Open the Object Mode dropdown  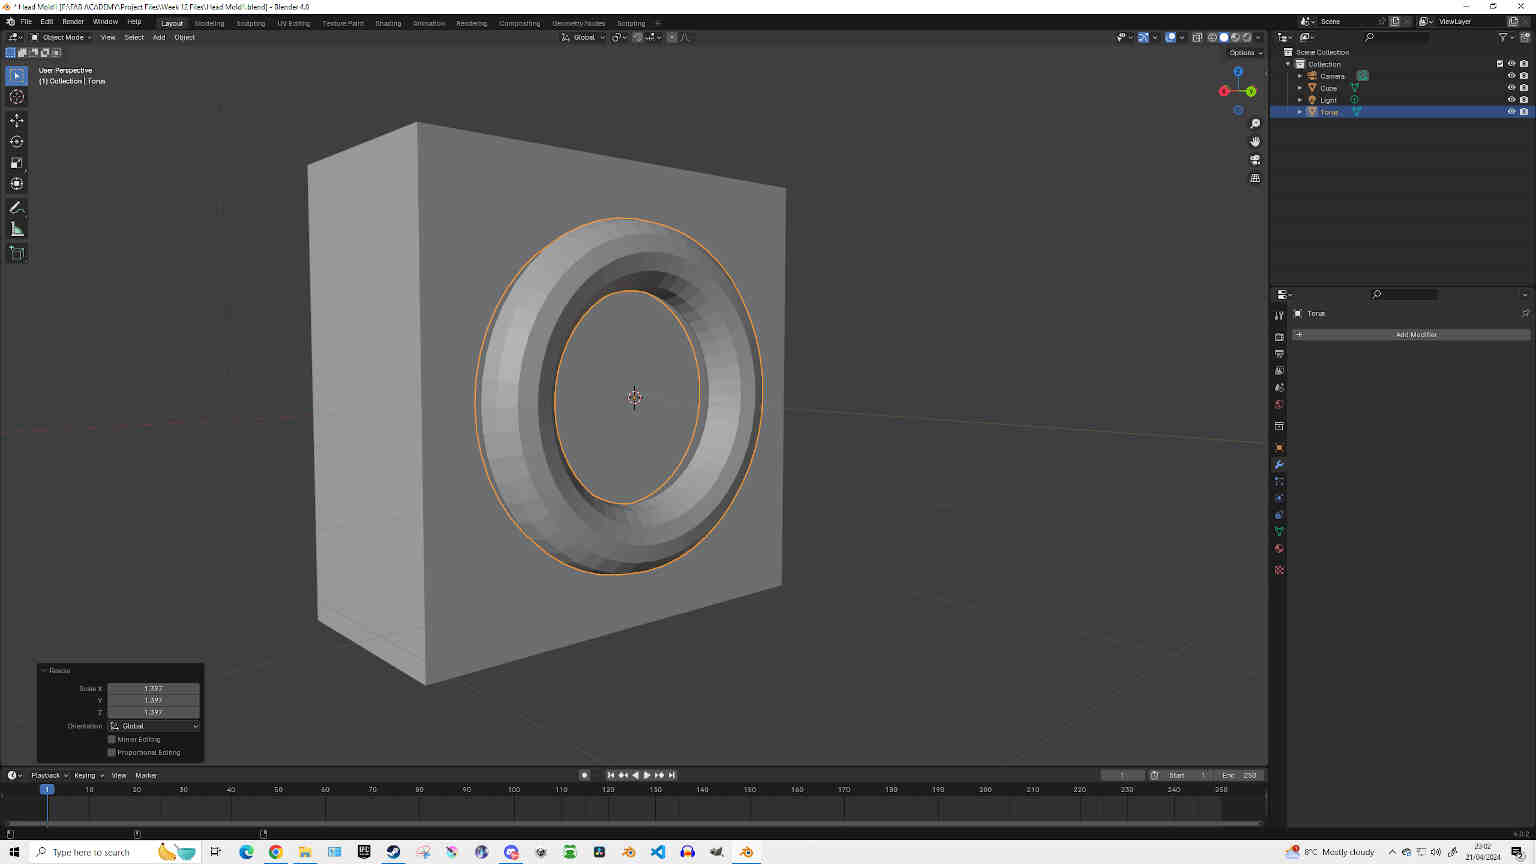[61, 37]
